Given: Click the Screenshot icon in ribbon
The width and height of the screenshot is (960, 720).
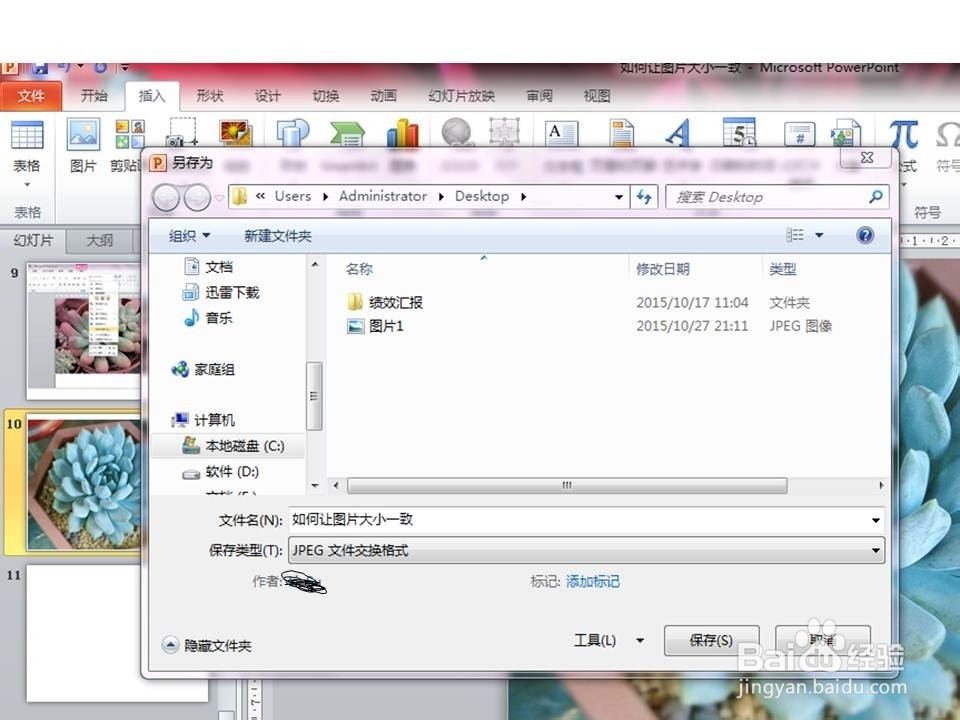Looking at the screenshot, I should (182, 132).
